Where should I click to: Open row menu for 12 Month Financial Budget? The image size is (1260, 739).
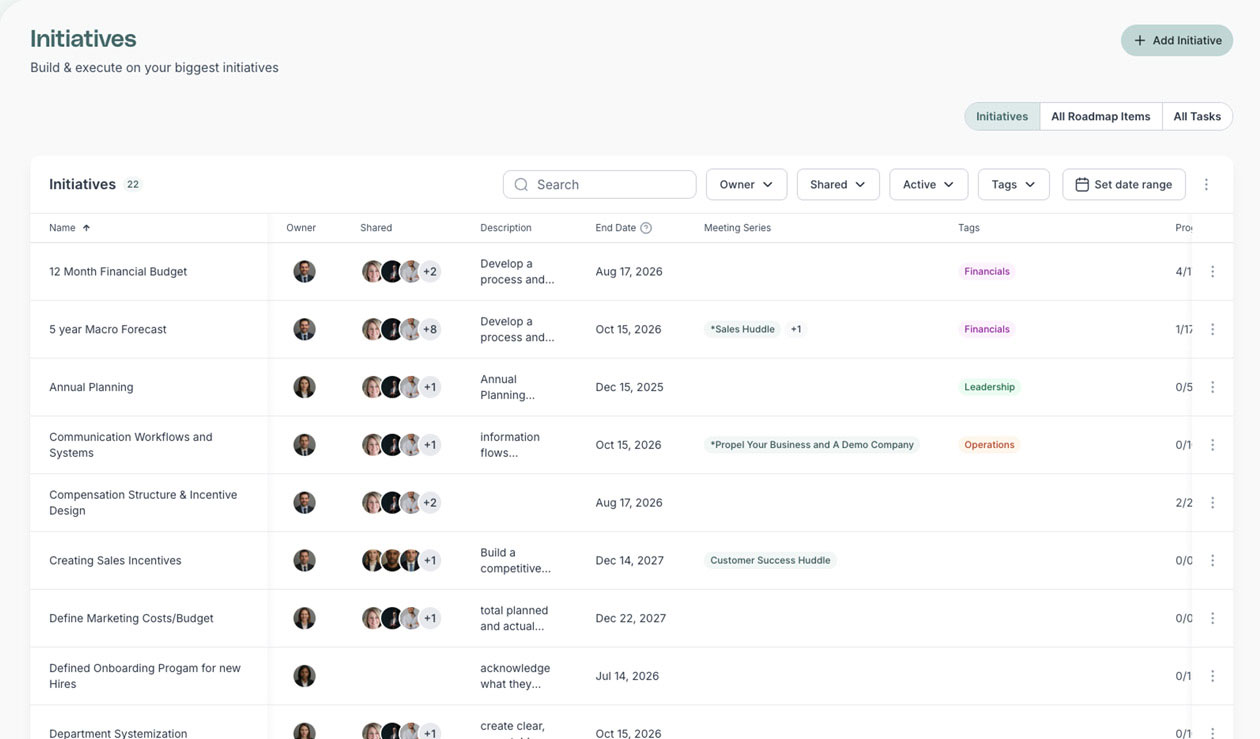1212,271
